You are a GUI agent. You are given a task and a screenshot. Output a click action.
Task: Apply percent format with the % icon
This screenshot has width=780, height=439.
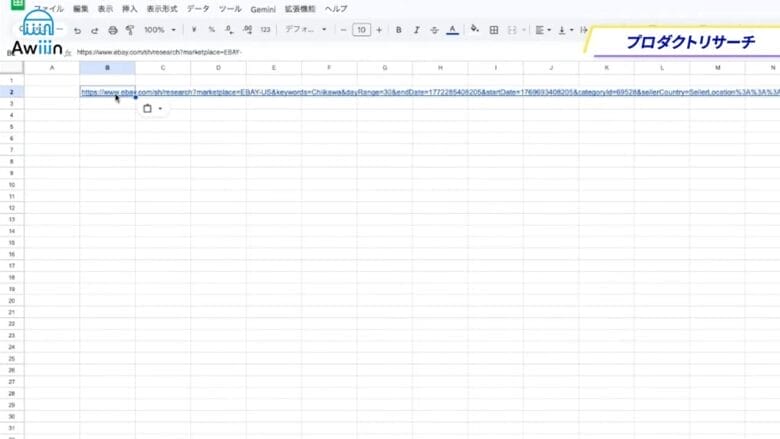click(x=211, y=30)
